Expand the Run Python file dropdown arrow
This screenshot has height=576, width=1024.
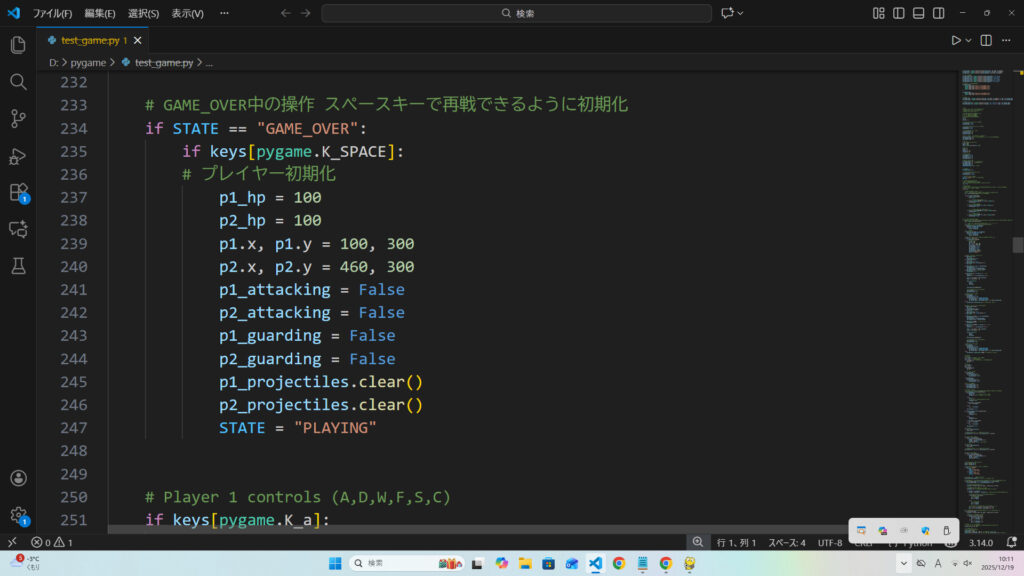(968, 41)
